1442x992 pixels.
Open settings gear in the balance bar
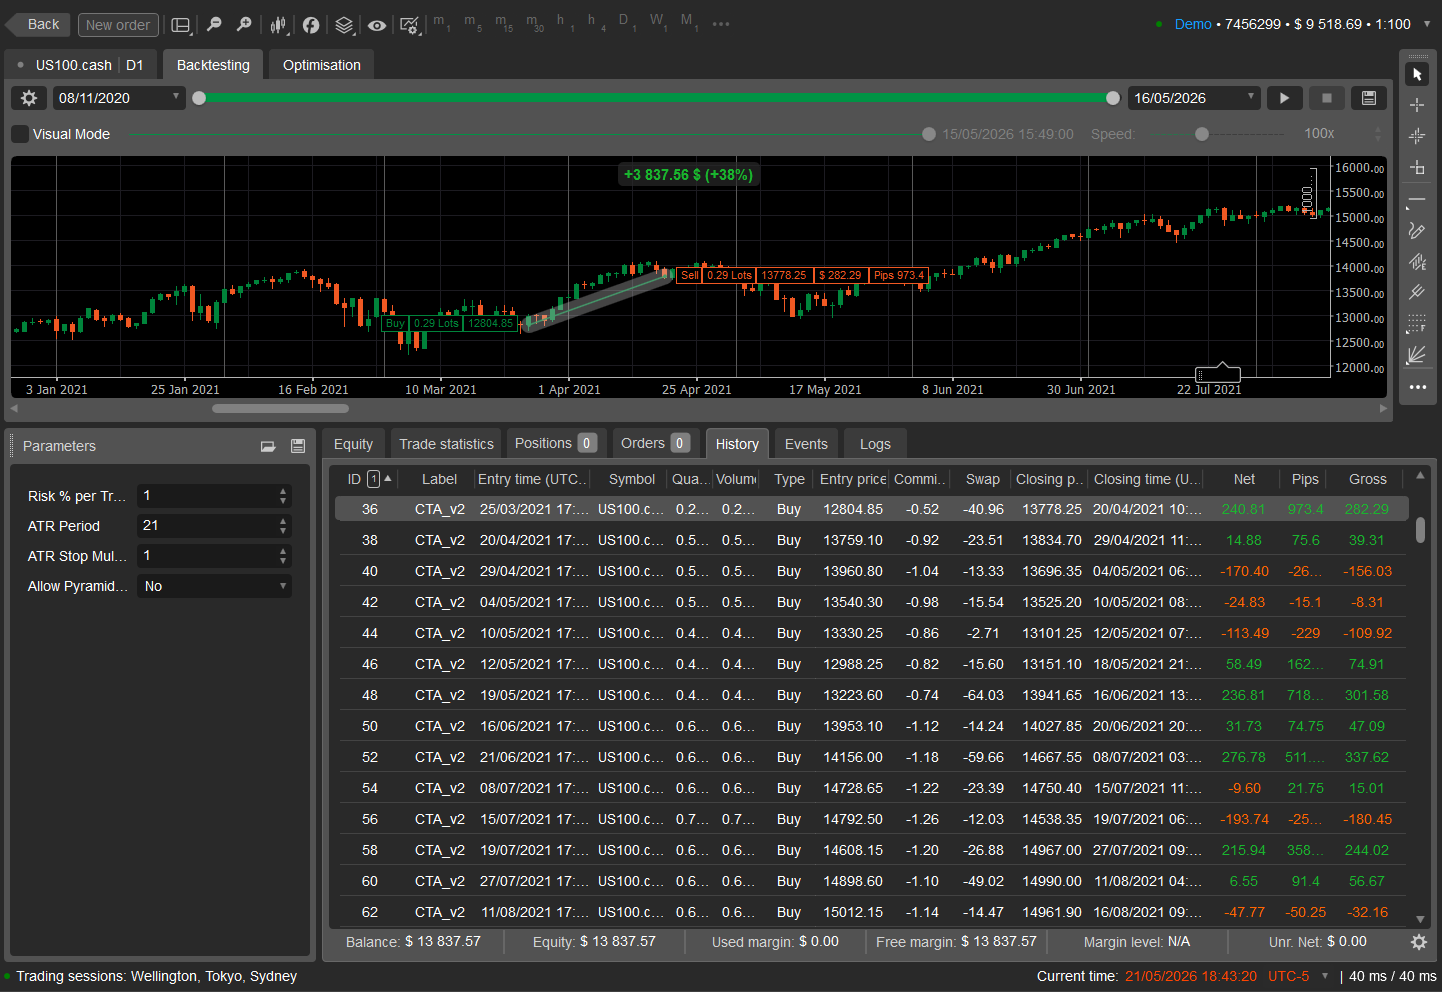pyautogui.click(x=1418, y=942)
